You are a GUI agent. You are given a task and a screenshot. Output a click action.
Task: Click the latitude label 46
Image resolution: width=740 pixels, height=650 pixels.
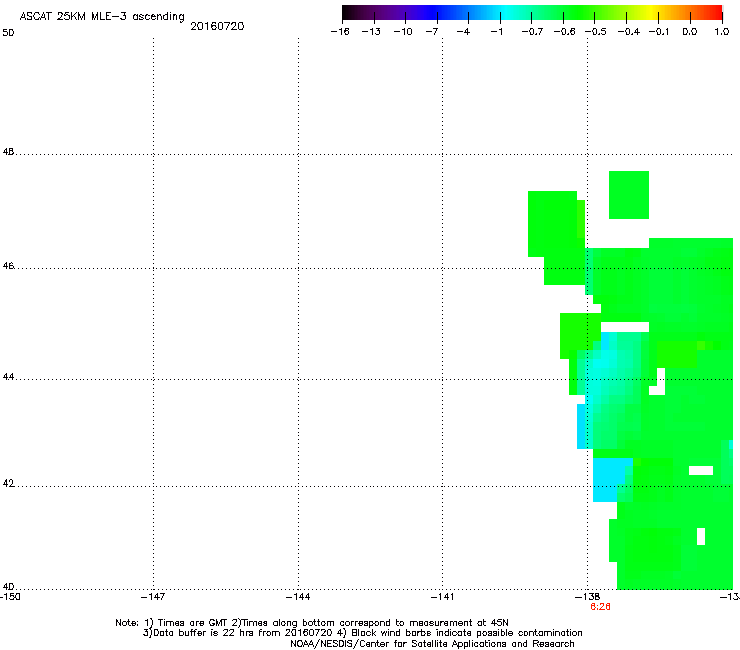point(8,266)
